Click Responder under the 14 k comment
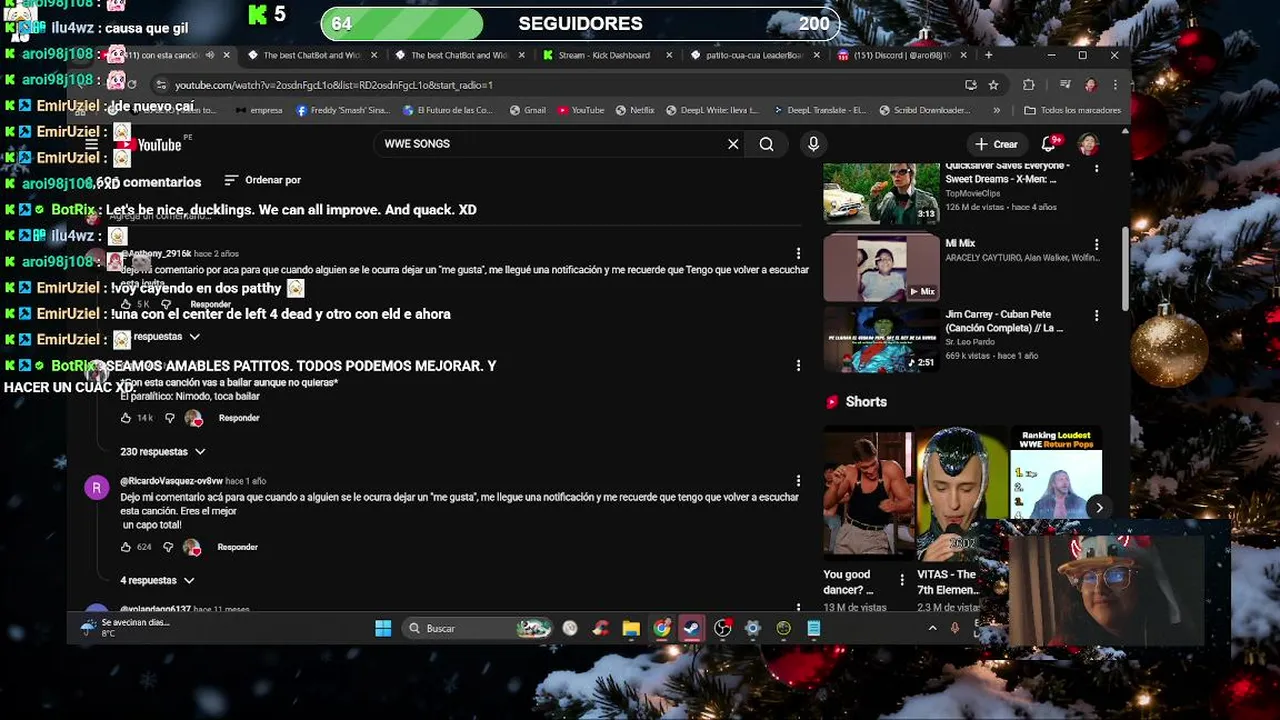1280x720 pixels. click(x=238, y=418)
